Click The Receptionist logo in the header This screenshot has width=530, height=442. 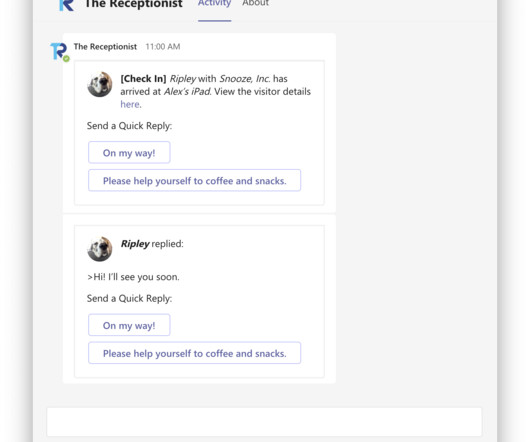click(x=67, y=5)
